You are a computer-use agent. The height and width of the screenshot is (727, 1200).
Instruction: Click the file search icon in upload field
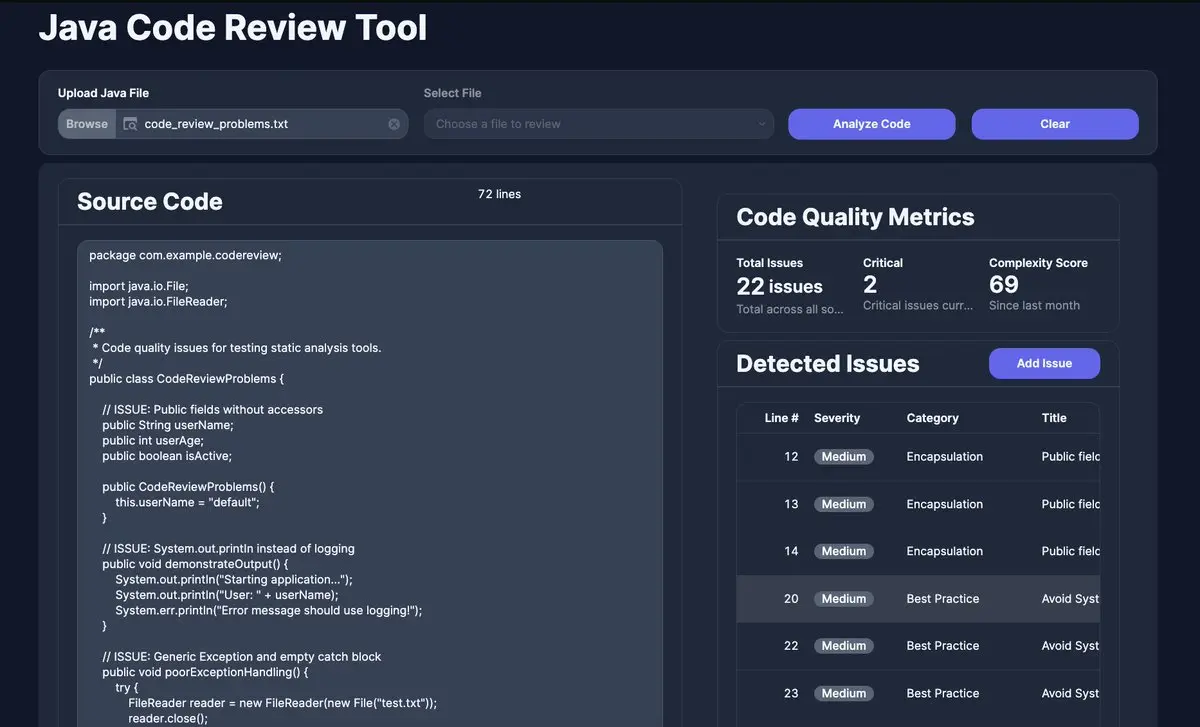[x=130, y=124]
